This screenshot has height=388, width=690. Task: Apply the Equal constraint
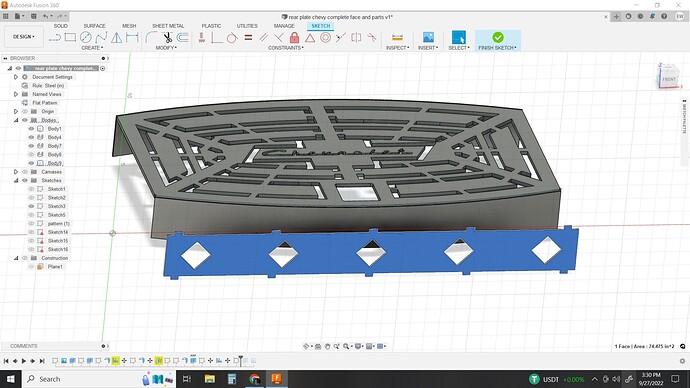tap(249, 37)
